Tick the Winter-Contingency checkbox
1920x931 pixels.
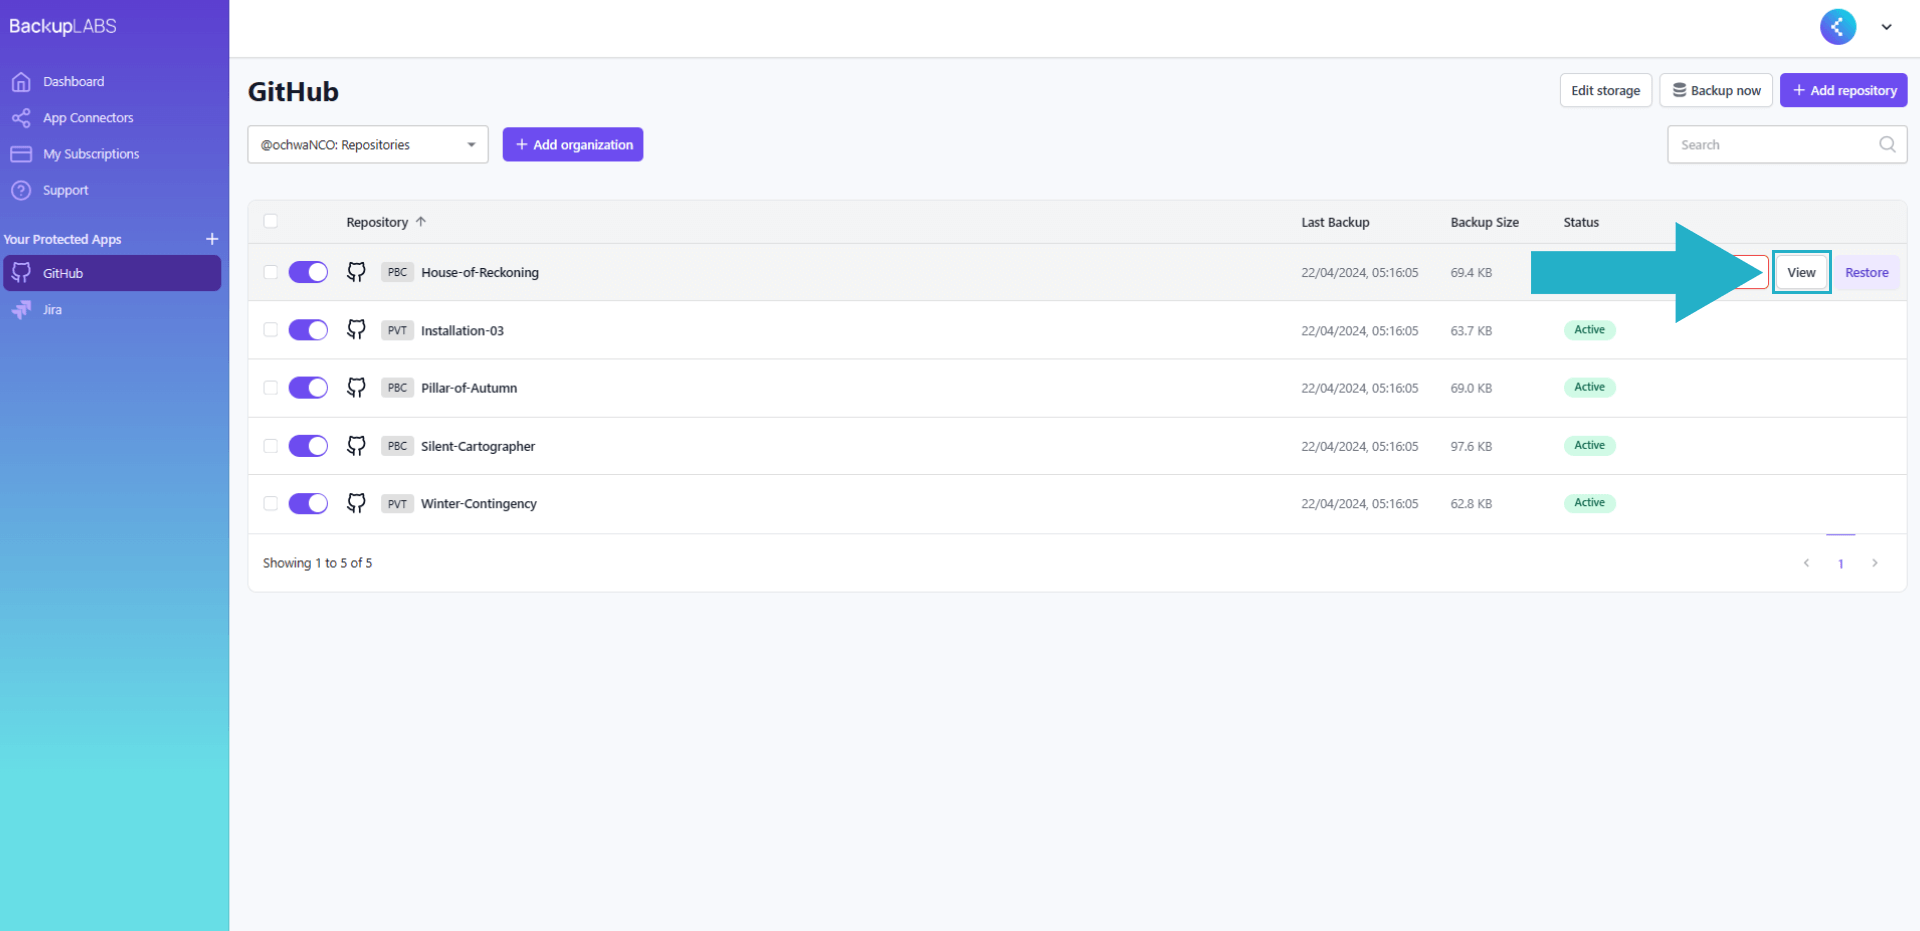click(x=270, y=503)
